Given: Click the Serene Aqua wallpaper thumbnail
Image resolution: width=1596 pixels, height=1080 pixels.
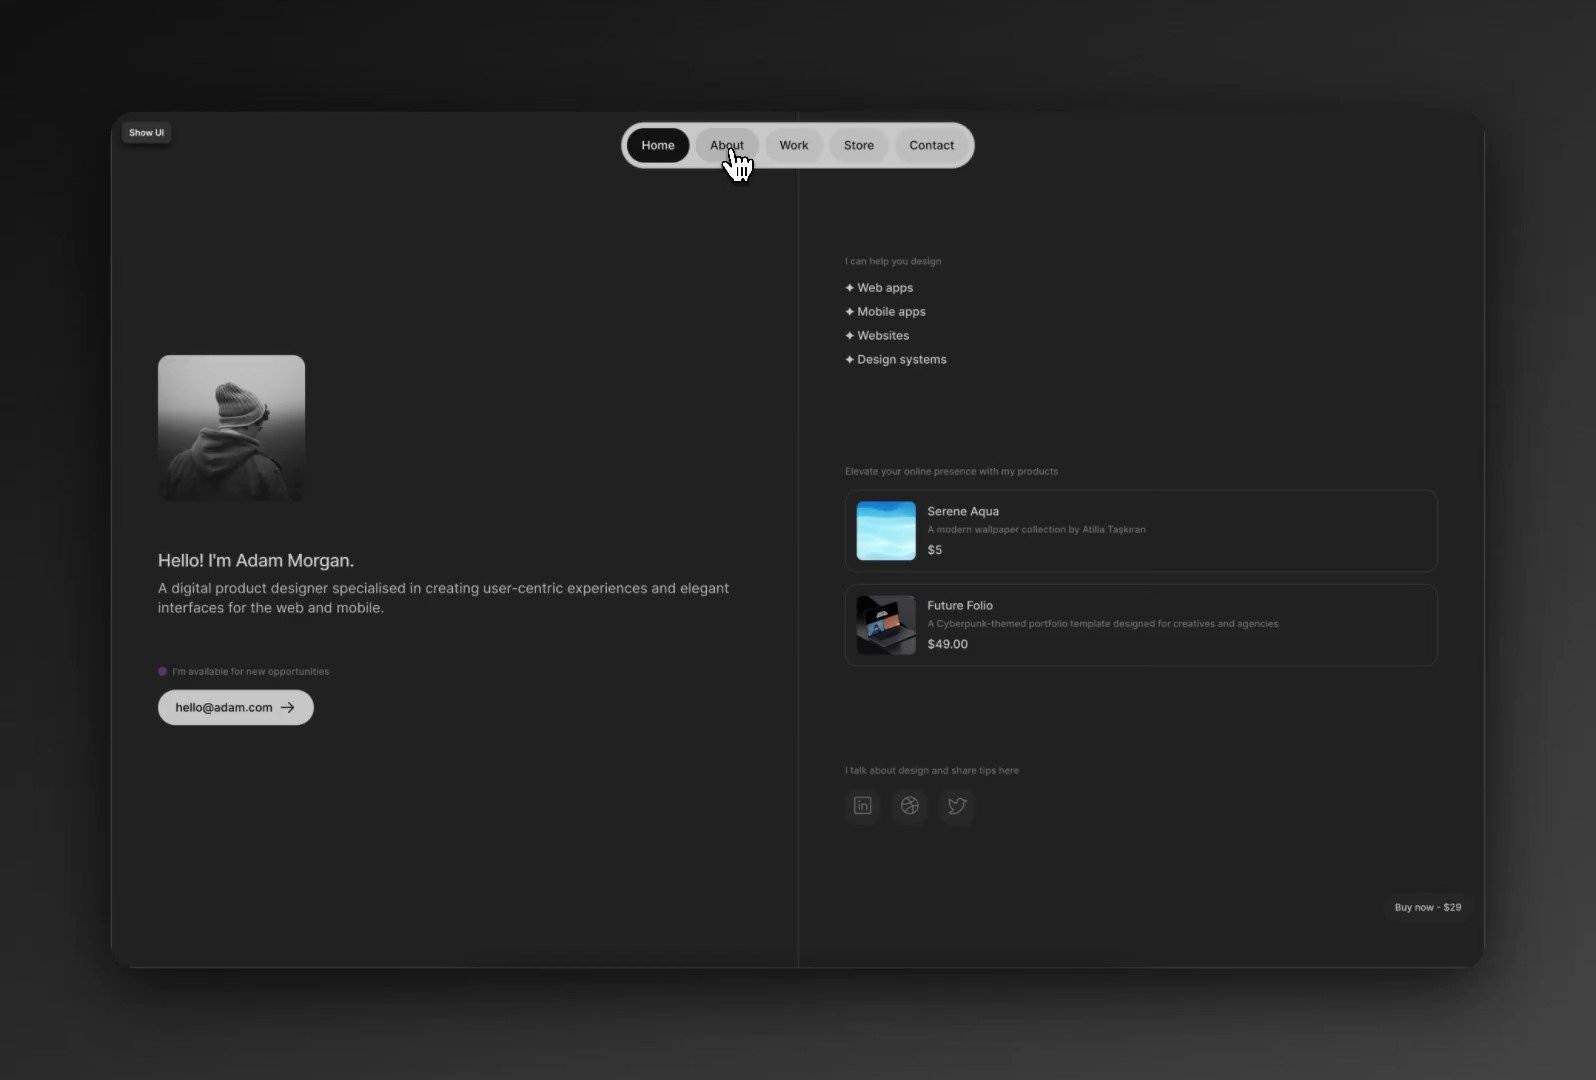Looking at the screenshot, I should [x=886, y=531].
